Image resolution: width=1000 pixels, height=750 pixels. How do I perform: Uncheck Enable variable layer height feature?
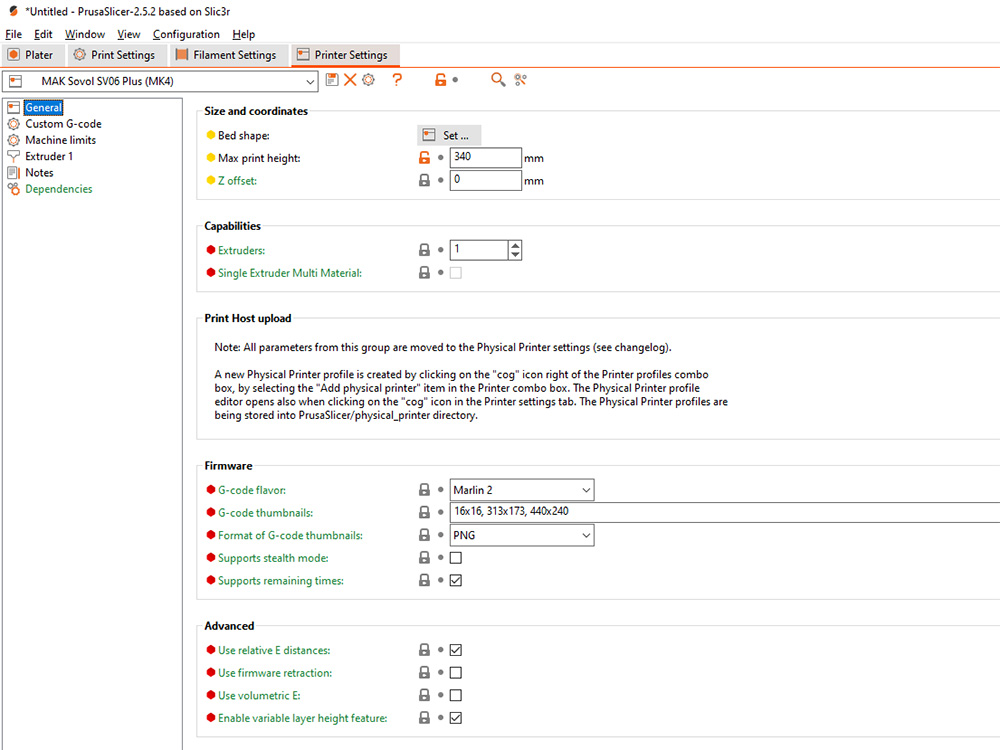coord(455,718)
